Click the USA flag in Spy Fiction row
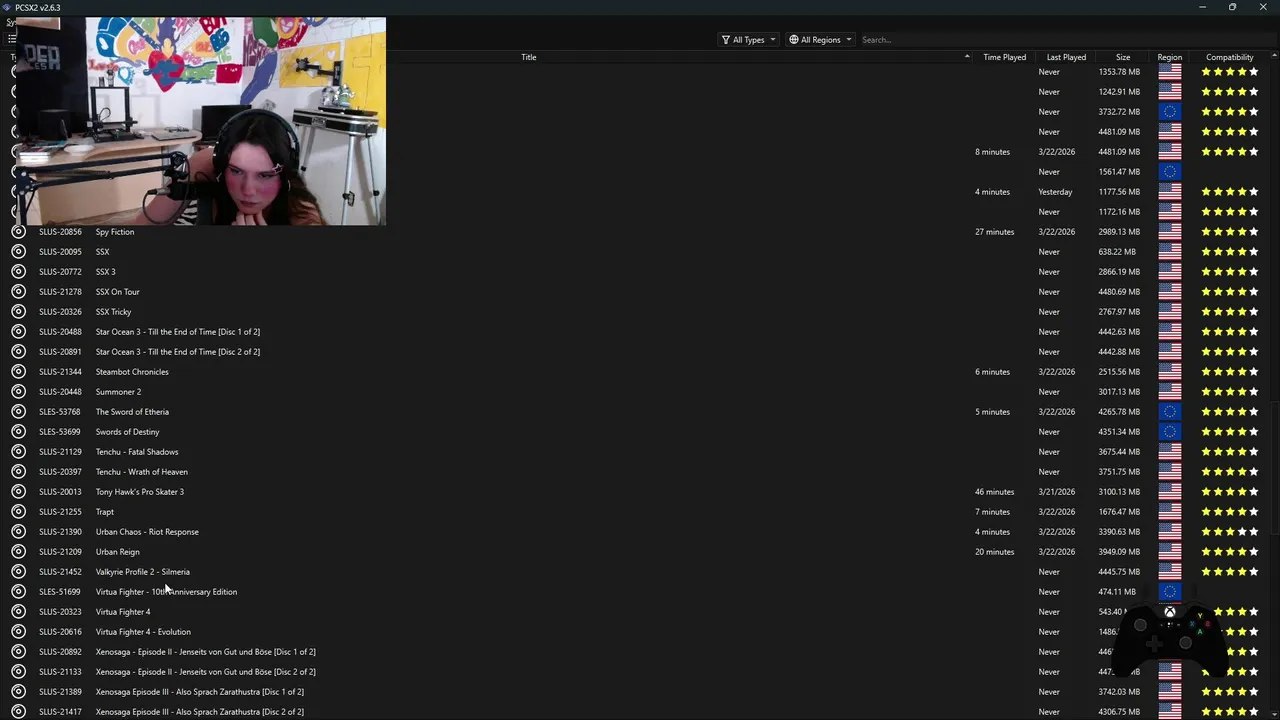Image resolution: width=1280 pixels, height=720 pixels. (x=1169, y=231)
